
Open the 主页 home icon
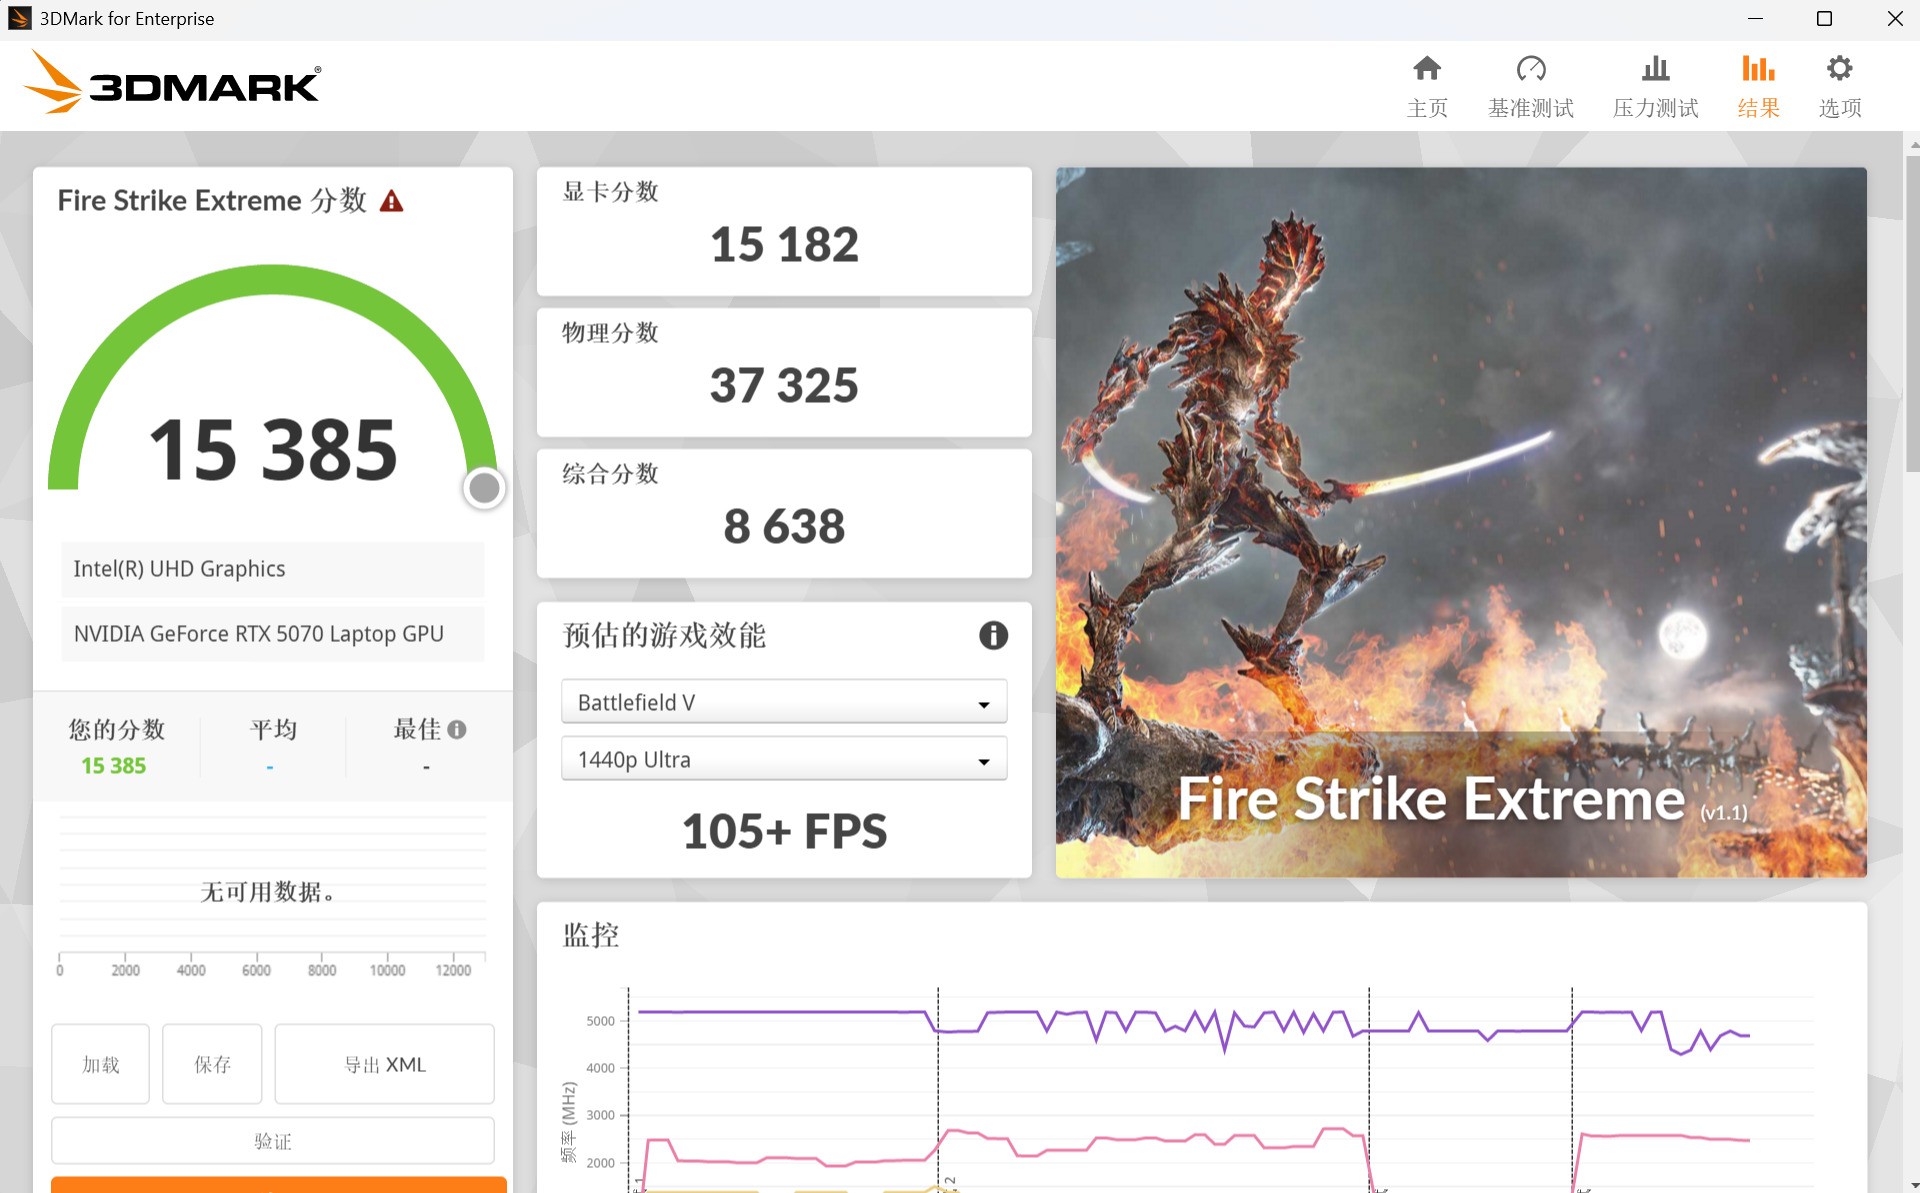point(1427,85)
